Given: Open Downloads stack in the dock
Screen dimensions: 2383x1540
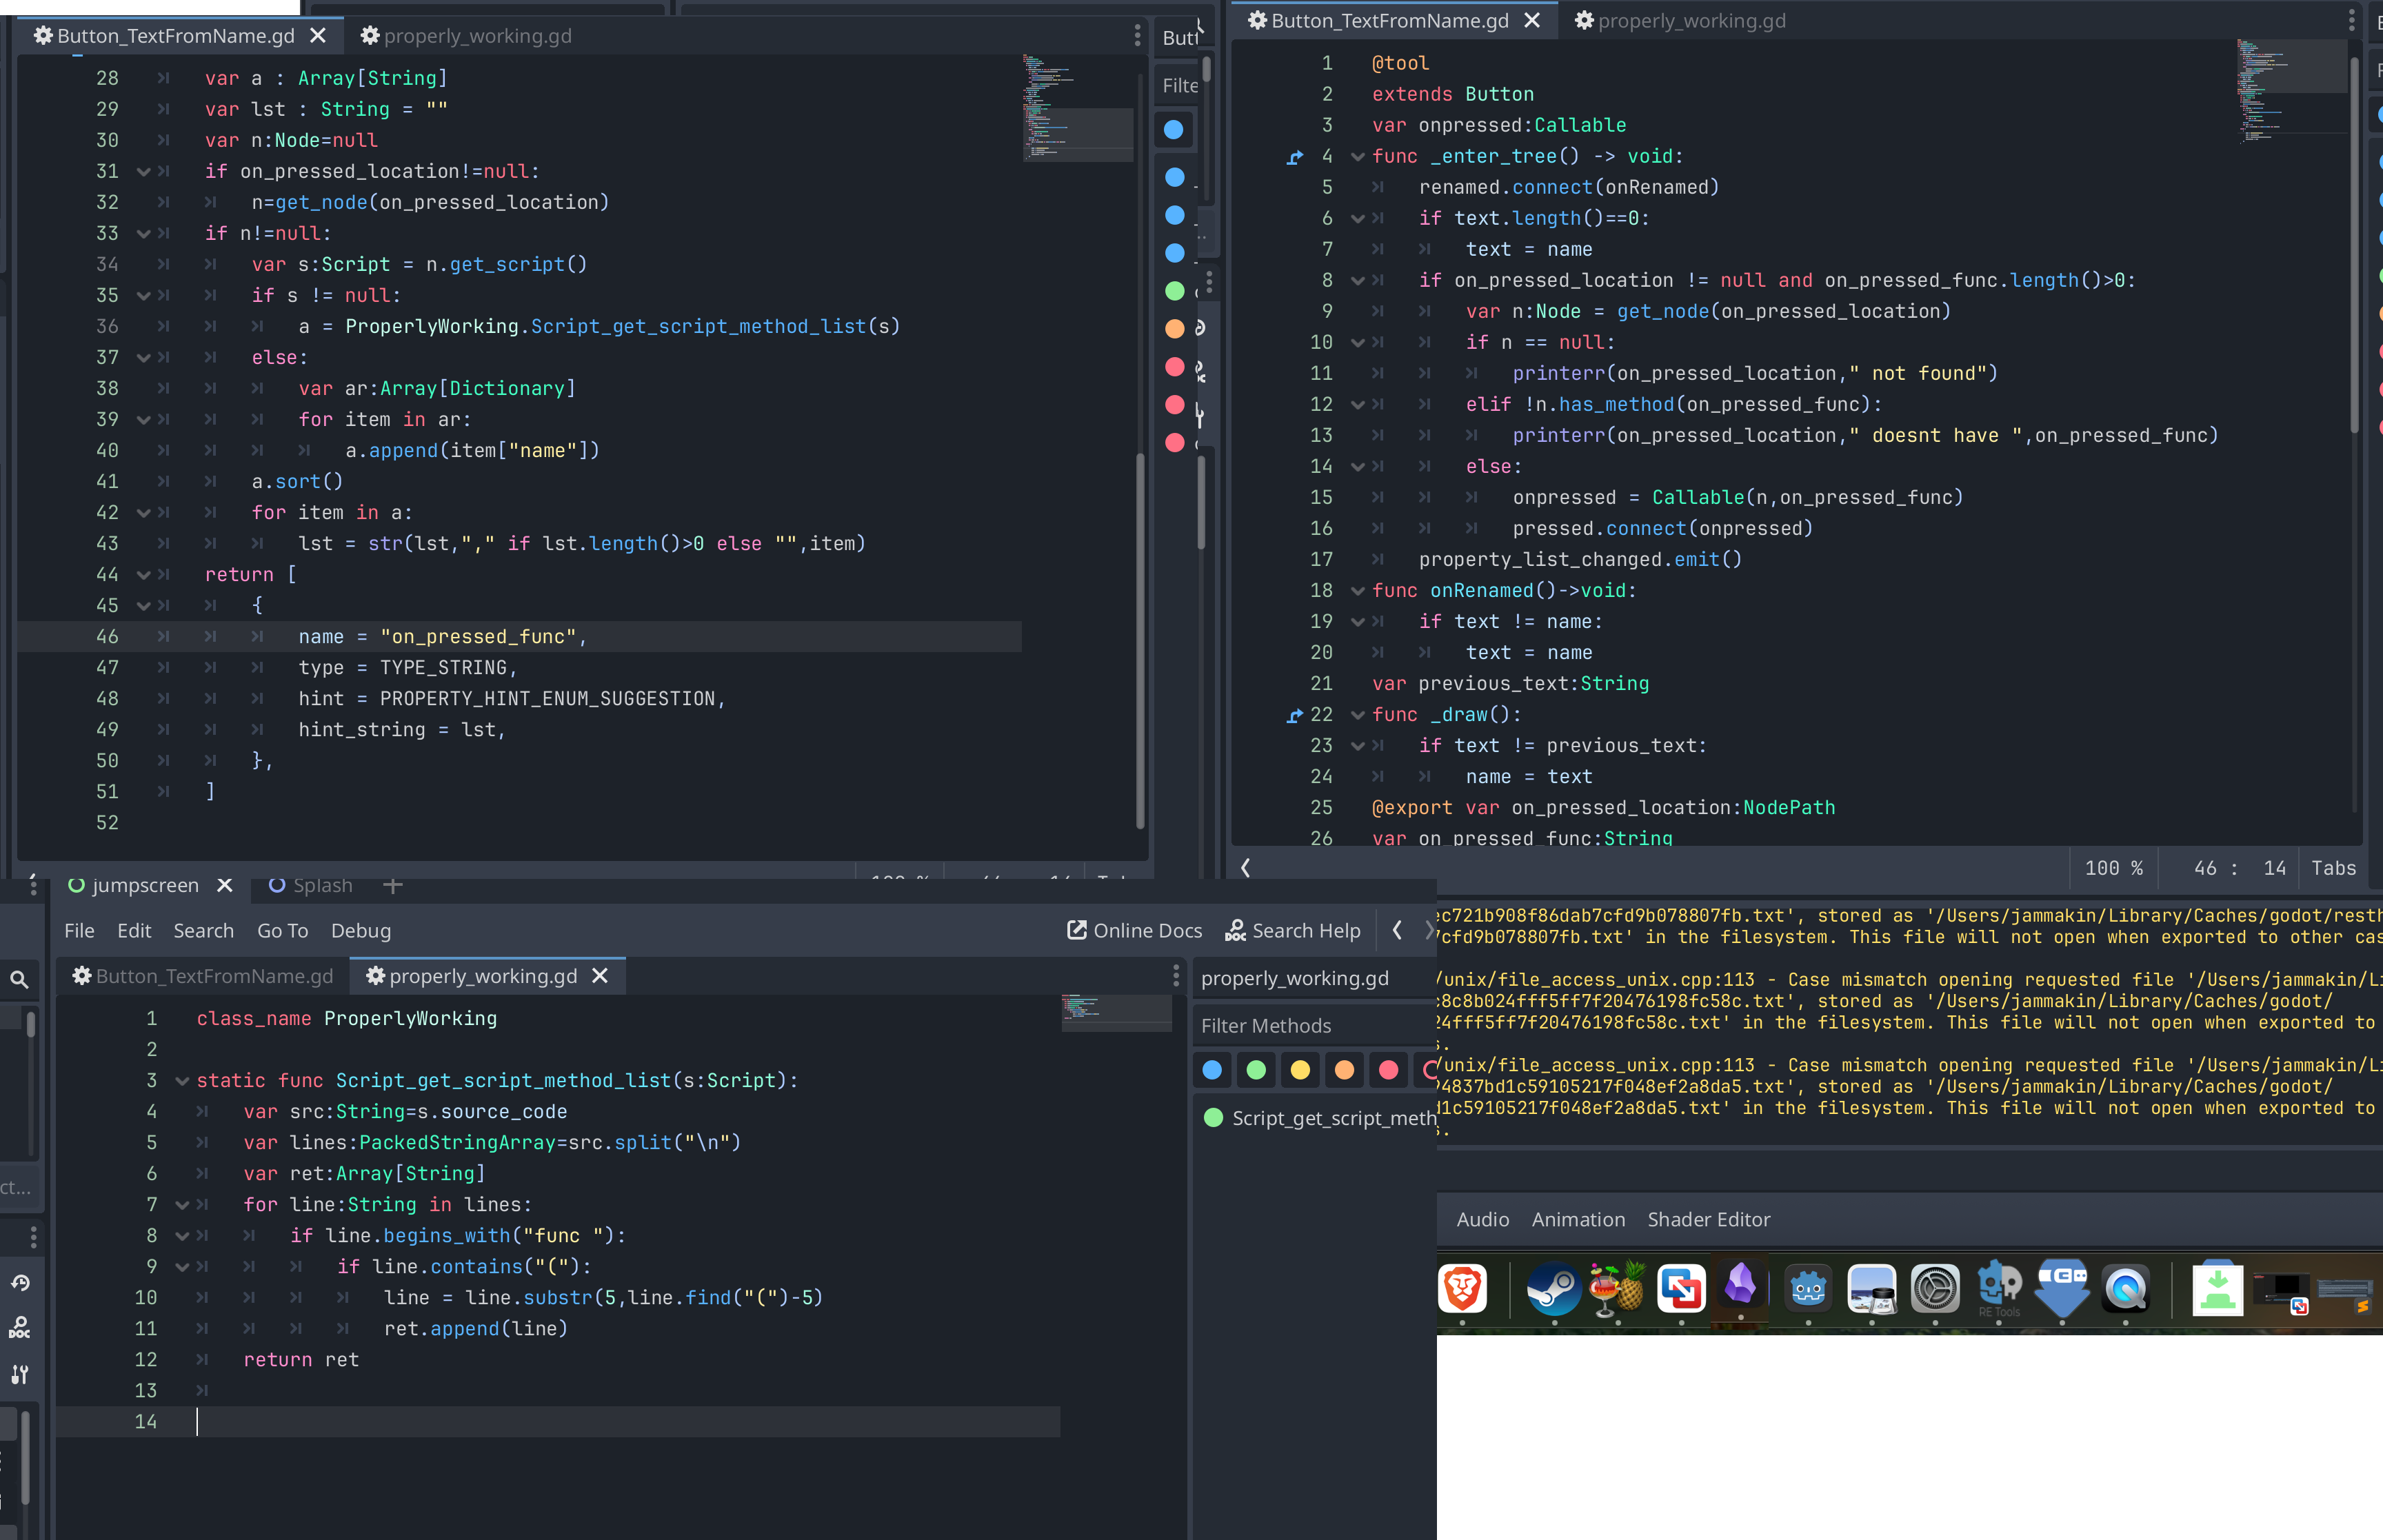Looking at the screenshot, I should coord(2217,1288).
